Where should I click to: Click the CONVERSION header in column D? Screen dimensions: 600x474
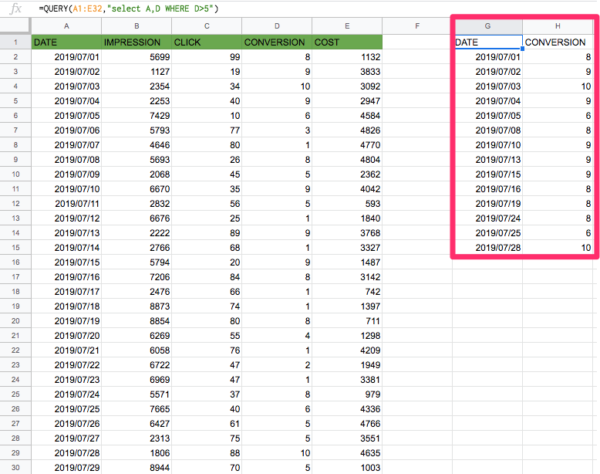[277, 42]
